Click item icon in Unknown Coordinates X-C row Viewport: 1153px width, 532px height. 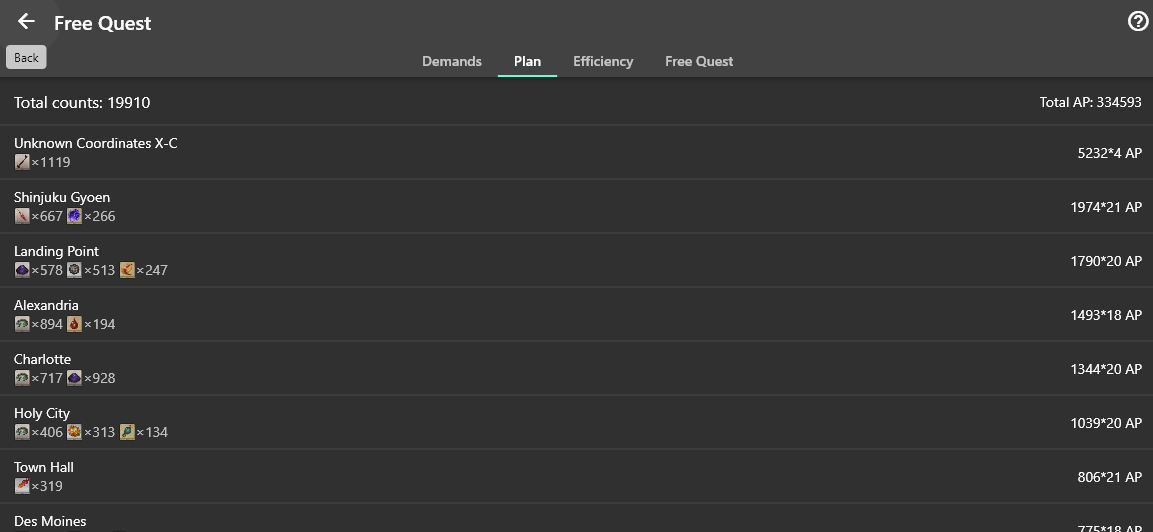22,162
